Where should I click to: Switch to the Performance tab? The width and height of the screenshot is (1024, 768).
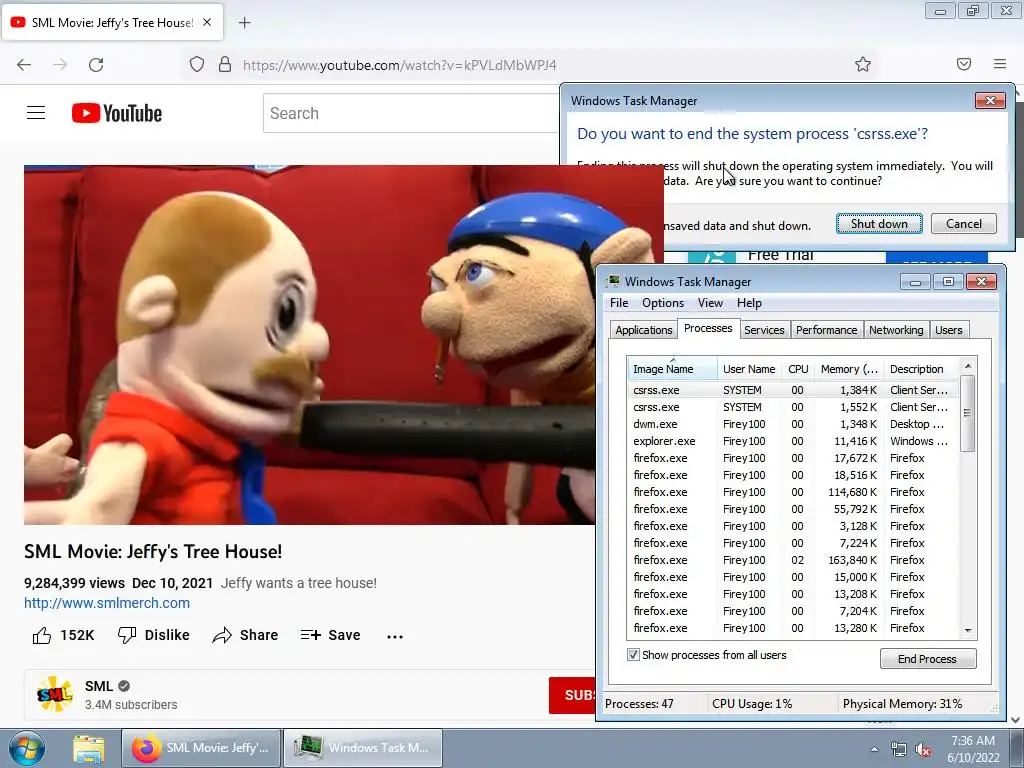[826, 330]
